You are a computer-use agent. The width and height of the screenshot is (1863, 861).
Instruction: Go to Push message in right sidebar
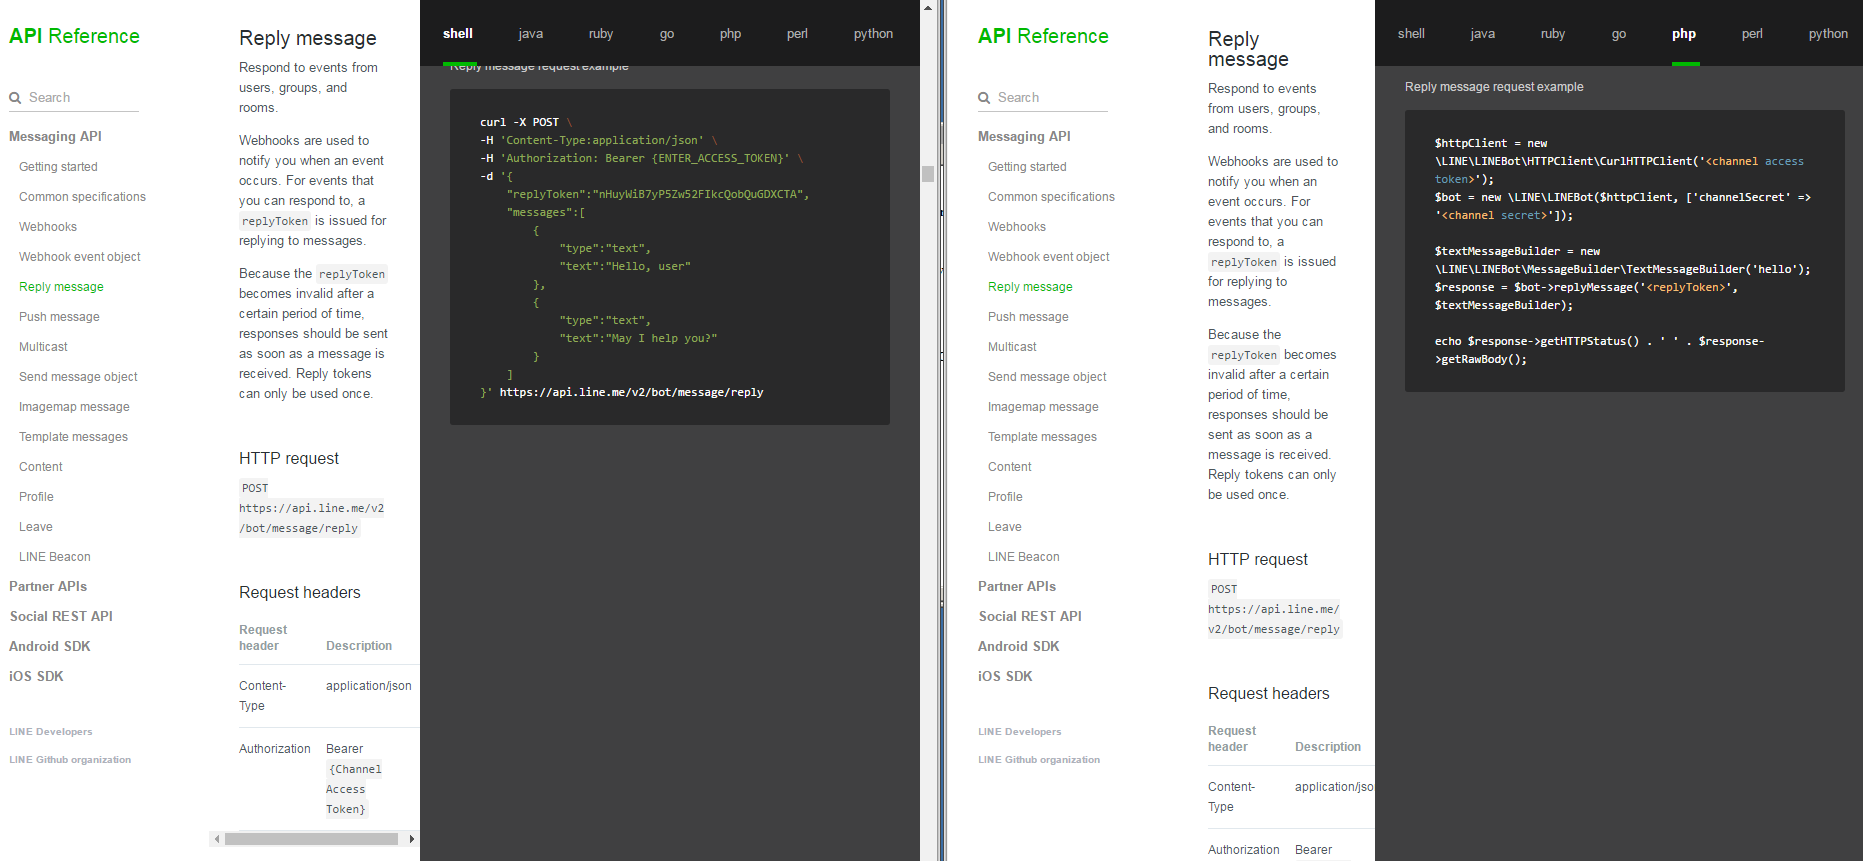[x=1028, y=317]
